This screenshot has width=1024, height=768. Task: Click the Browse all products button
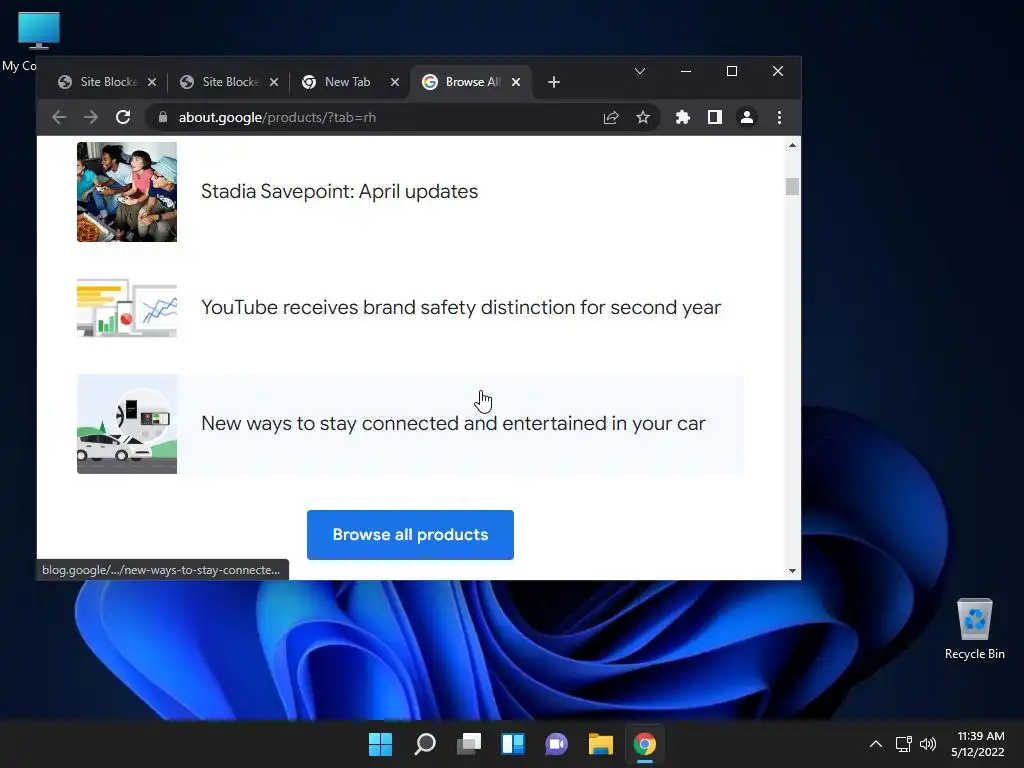click(410, 535)
